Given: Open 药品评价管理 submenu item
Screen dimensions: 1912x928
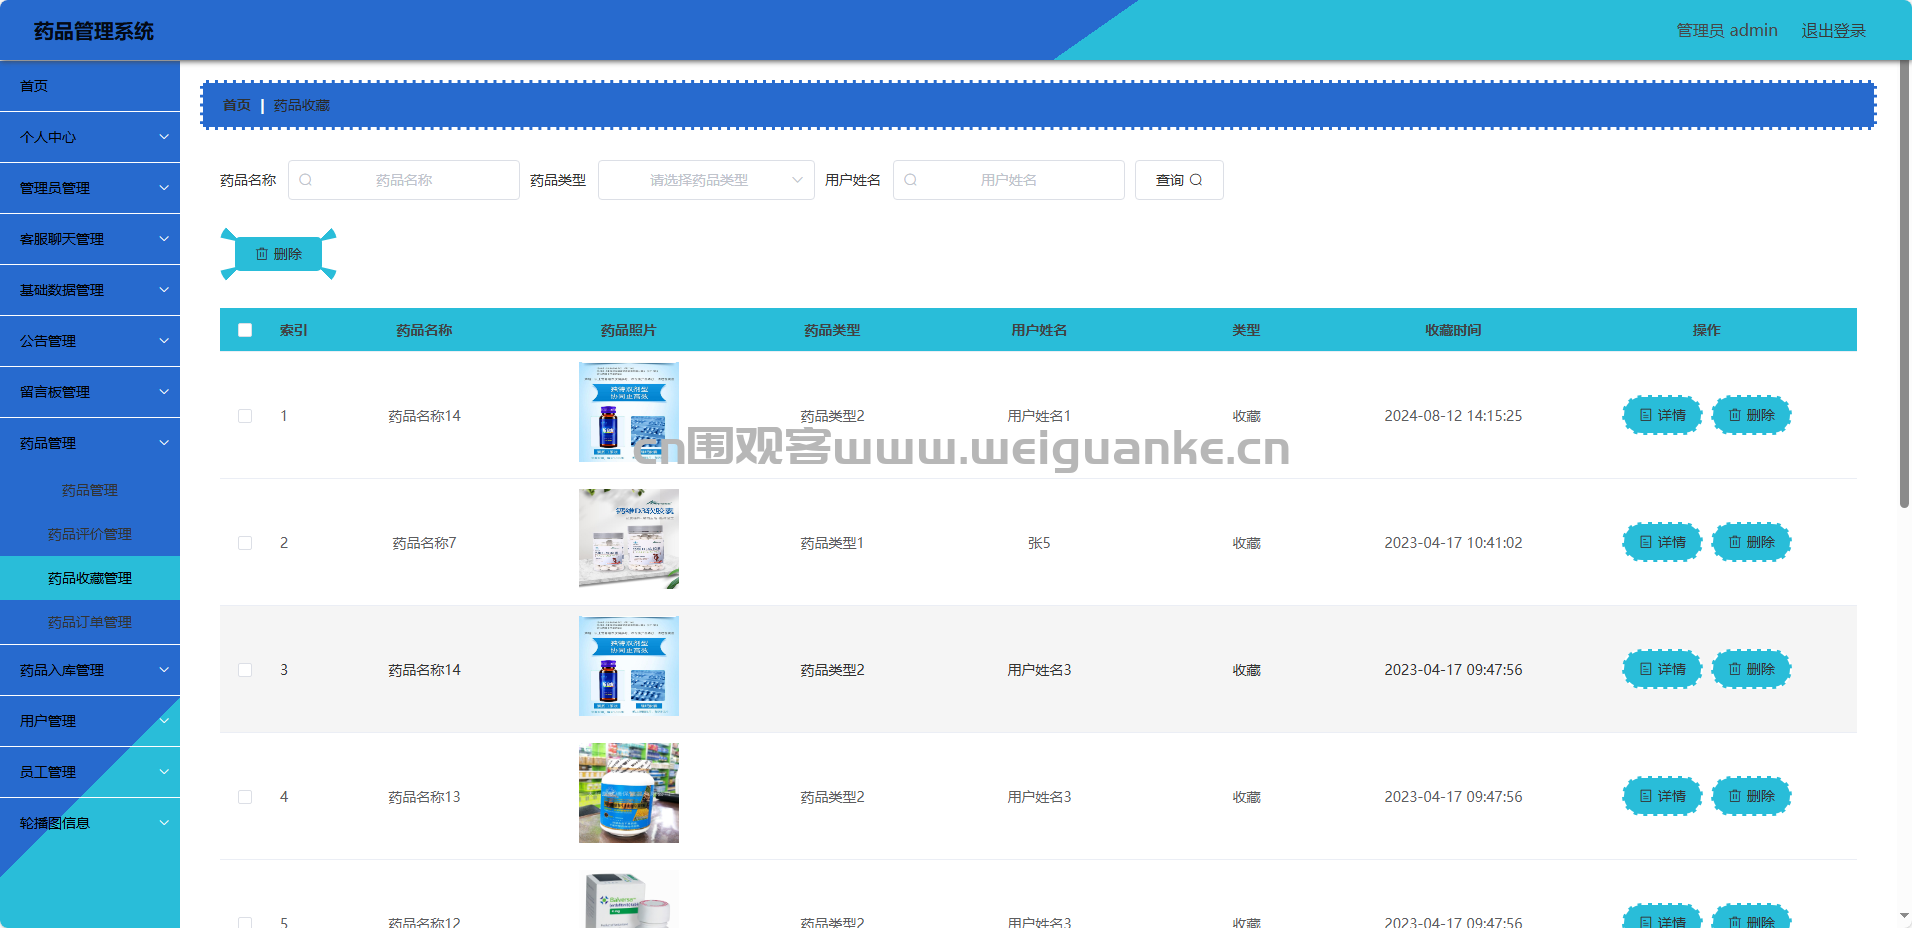Looking at the screenshot, I should tap(90, 534).
